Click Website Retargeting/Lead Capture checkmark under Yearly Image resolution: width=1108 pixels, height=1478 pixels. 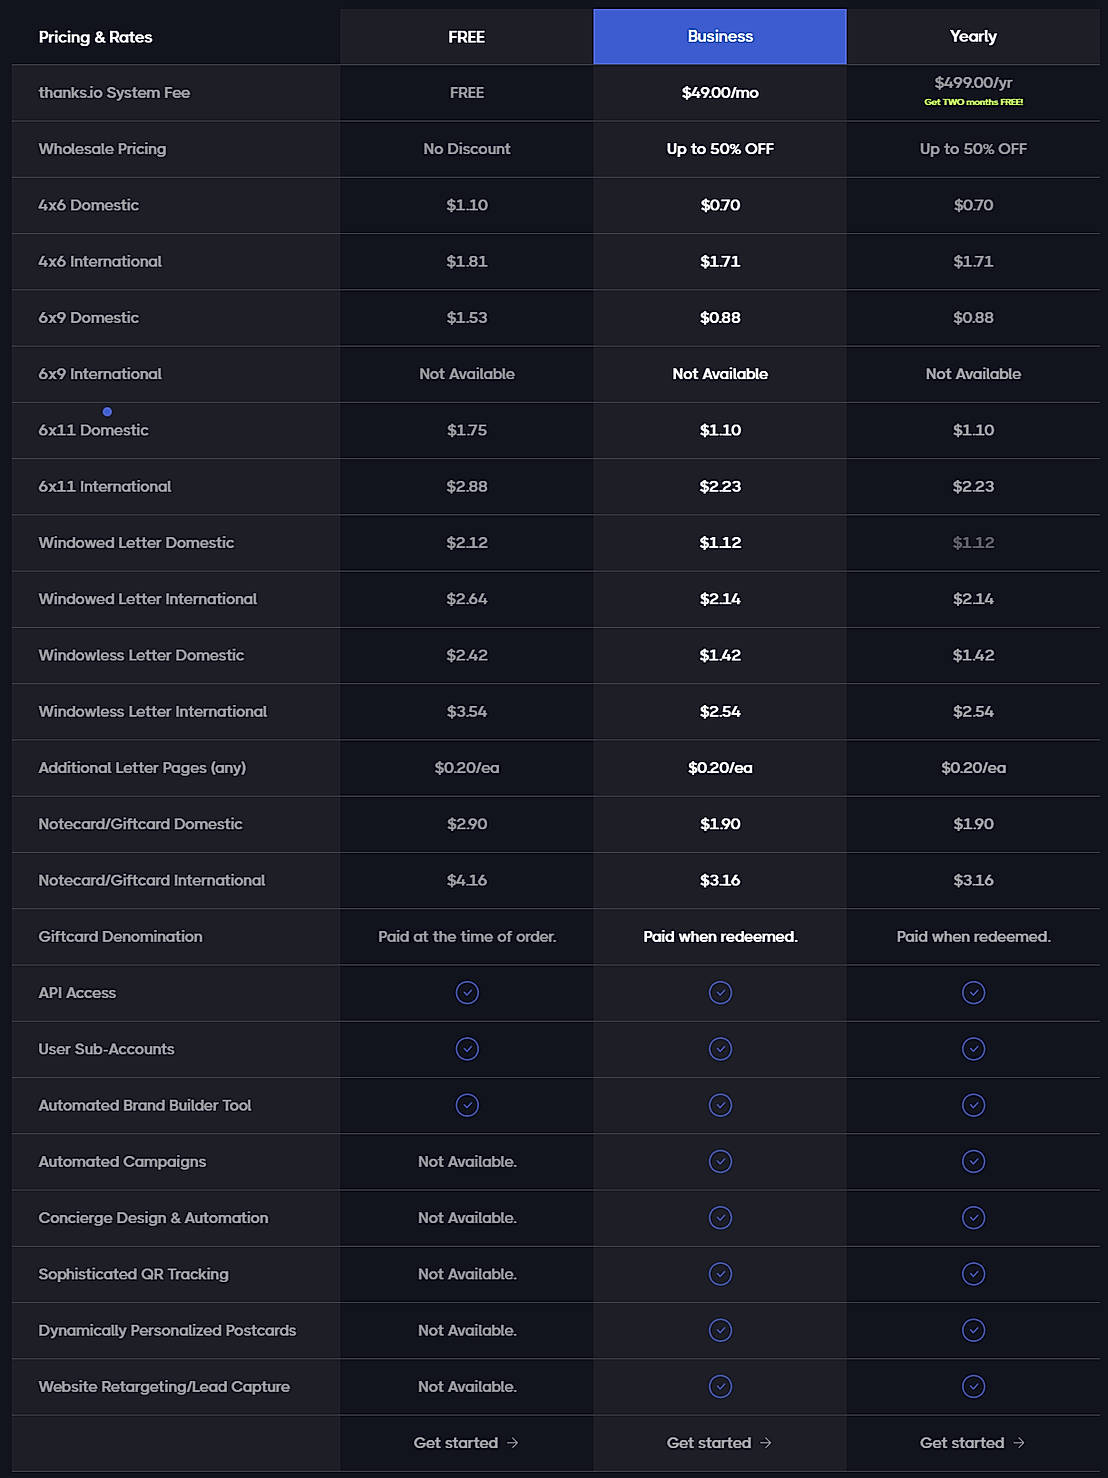pyautogui.click(x=973, y=1387)
